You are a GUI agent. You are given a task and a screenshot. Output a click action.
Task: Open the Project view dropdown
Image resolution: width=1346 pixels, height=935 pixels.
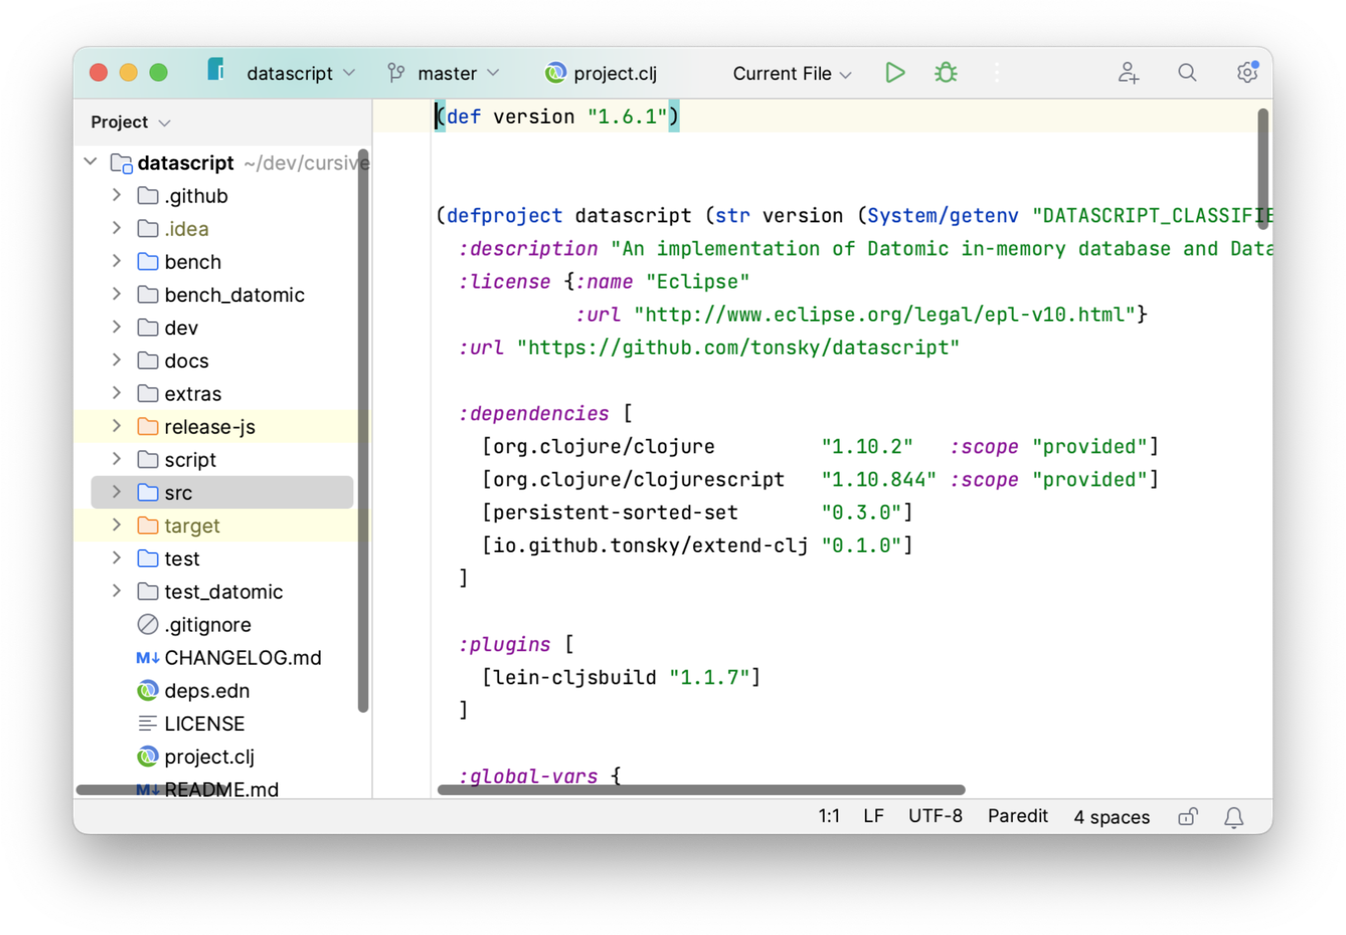click(x=130, y=122)
